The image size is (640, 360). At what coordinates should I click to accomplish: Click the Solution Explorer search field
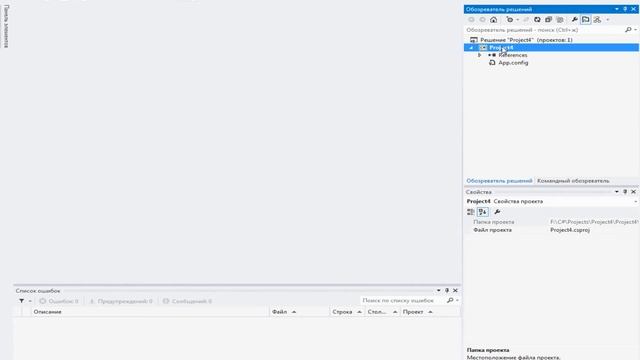click(544, 30)
